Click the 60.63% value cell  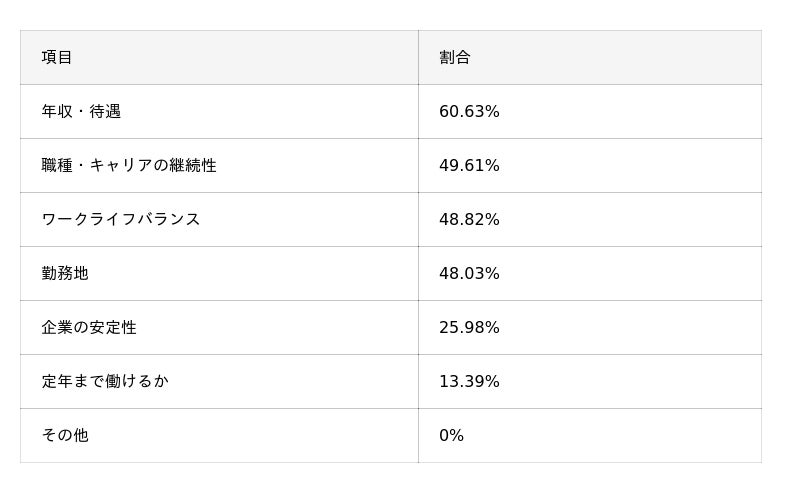pos(469,112)
